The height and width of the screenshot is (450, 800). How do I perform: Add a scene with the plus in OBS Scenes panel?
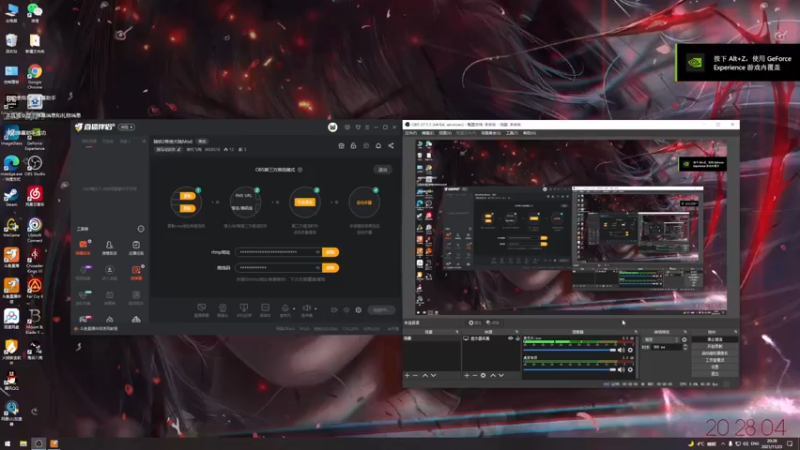[407, 376]
